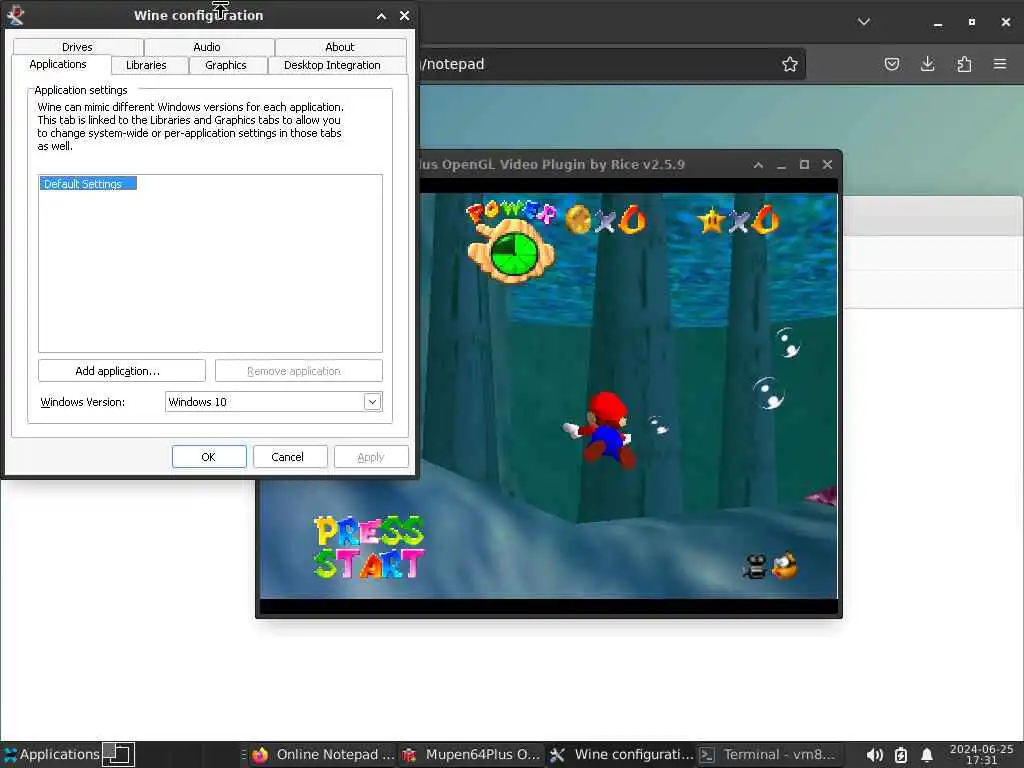Confirm Wine configuration with OK

pos(209,457)
